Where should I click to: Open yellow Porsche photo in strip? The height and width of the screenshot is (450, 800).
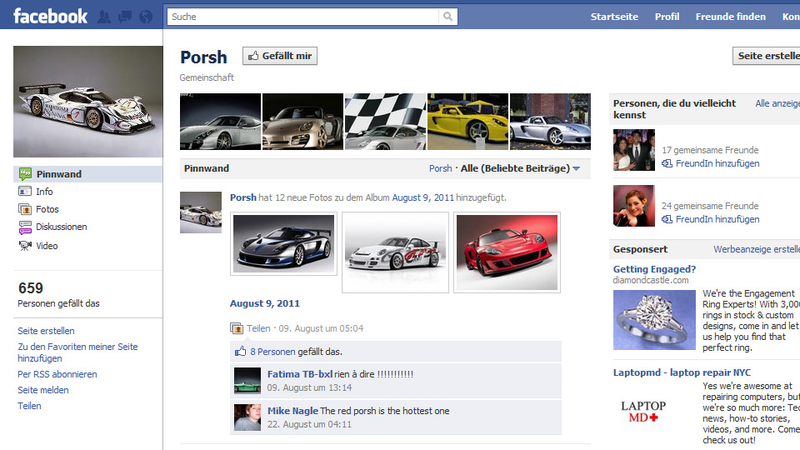pos(468,121)
